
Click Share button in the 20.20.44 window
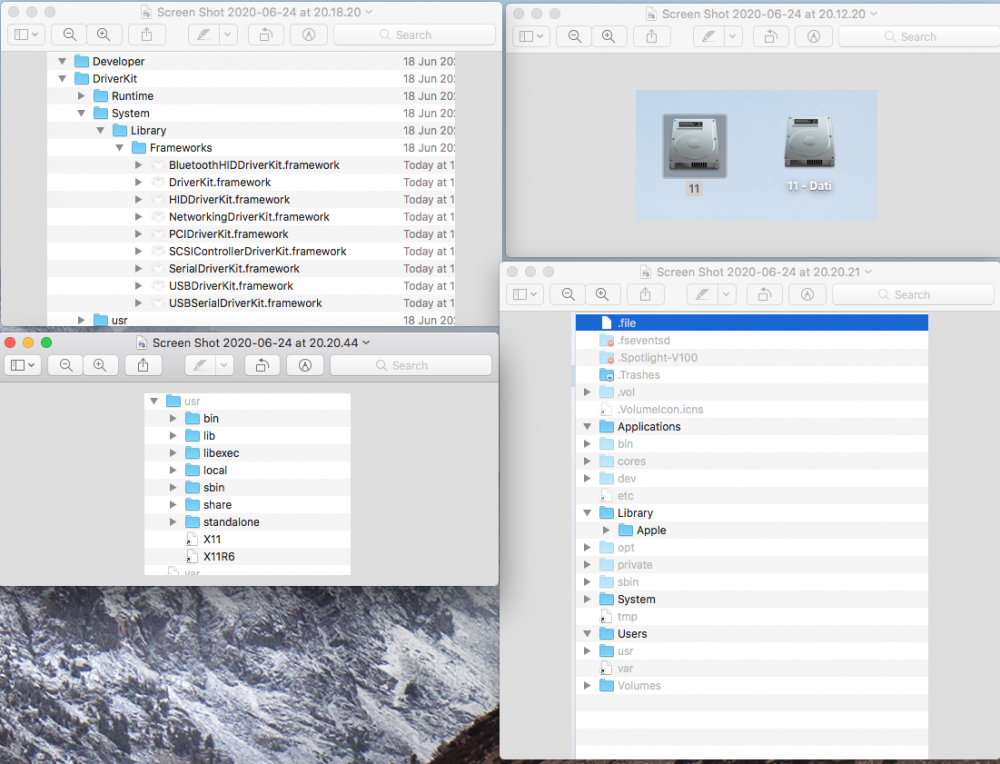click(143, 365)
